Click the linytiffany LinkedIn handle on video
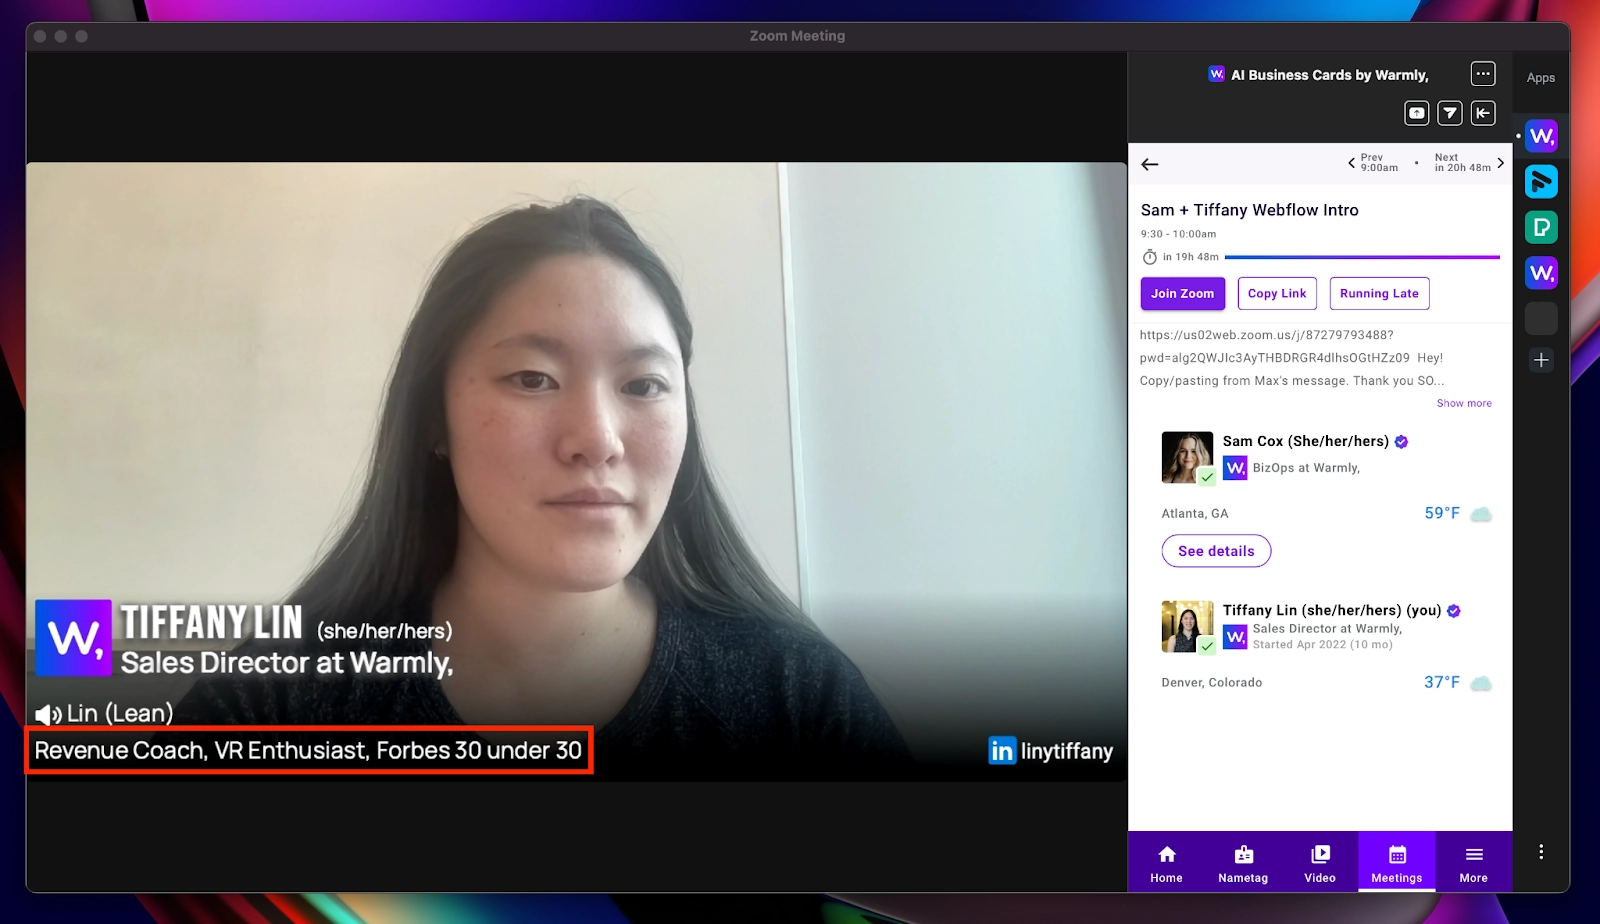This screenshot has height=924, width=1600. tap(1067, 751)
